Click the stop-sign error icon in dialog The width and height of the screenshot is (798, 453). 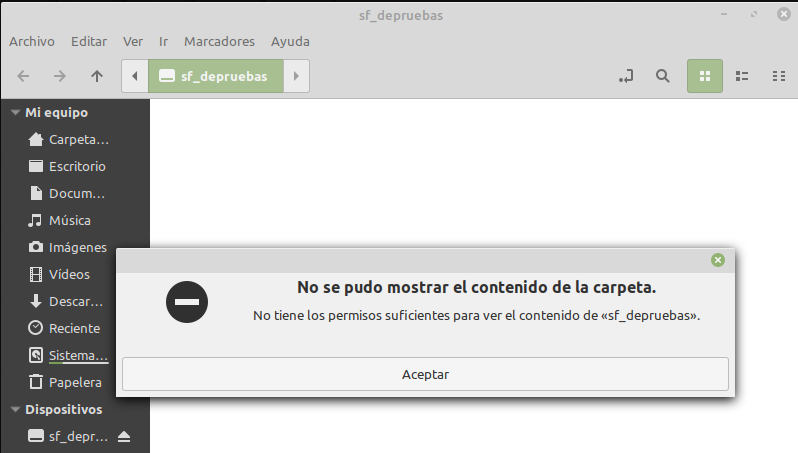(x=187, y=302)
